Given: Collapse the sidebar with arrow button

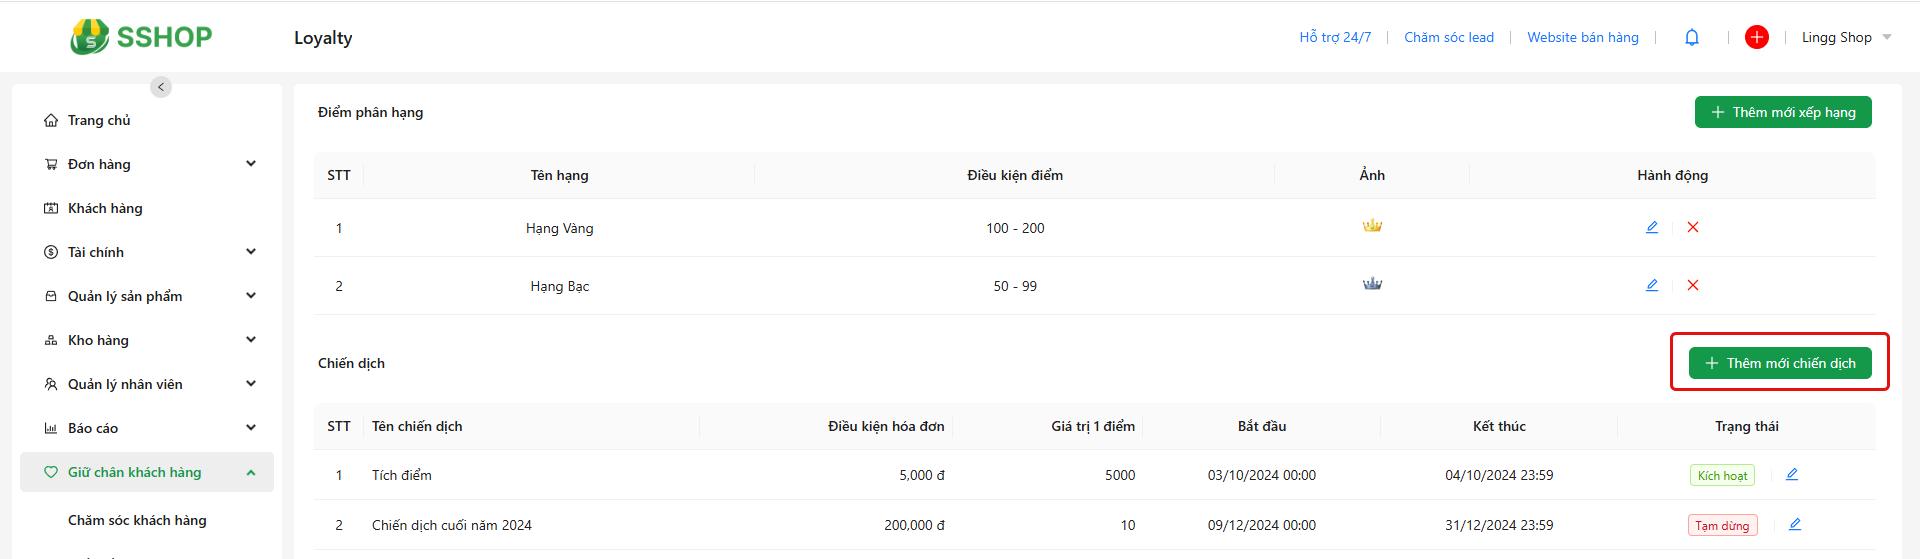Looking at the screenshot, I should click(161, 87).
